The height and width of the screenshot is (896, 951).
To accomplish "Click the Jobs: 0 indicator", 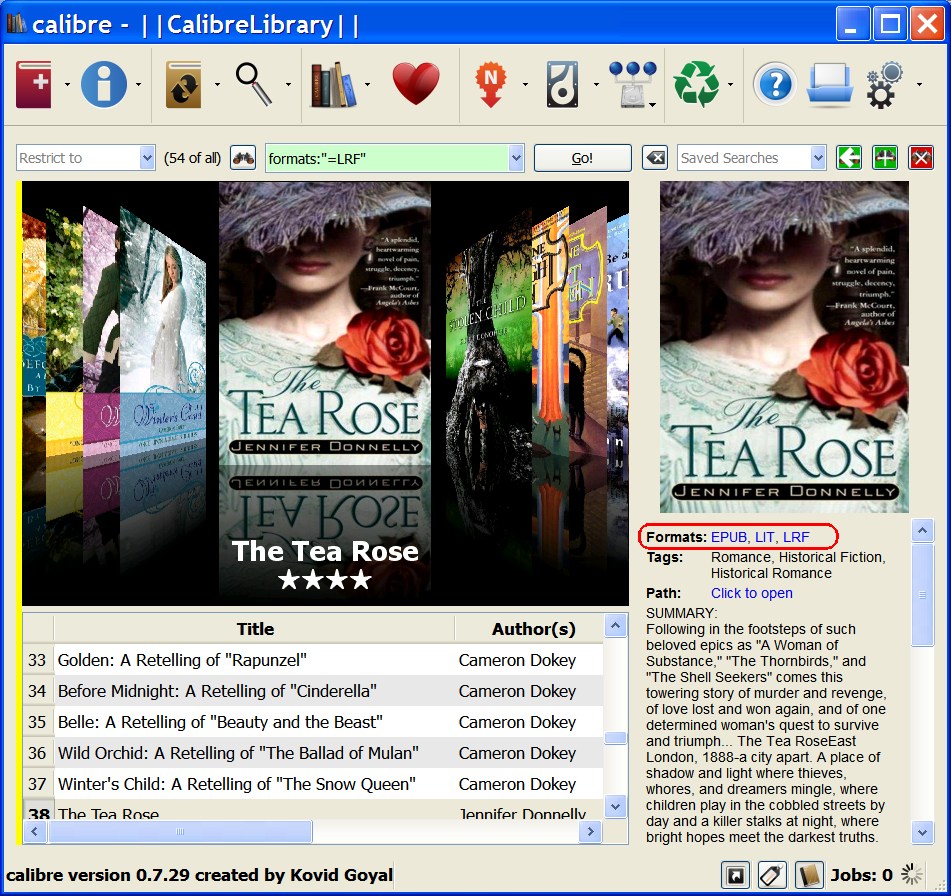I will click(x=861, y=875).
